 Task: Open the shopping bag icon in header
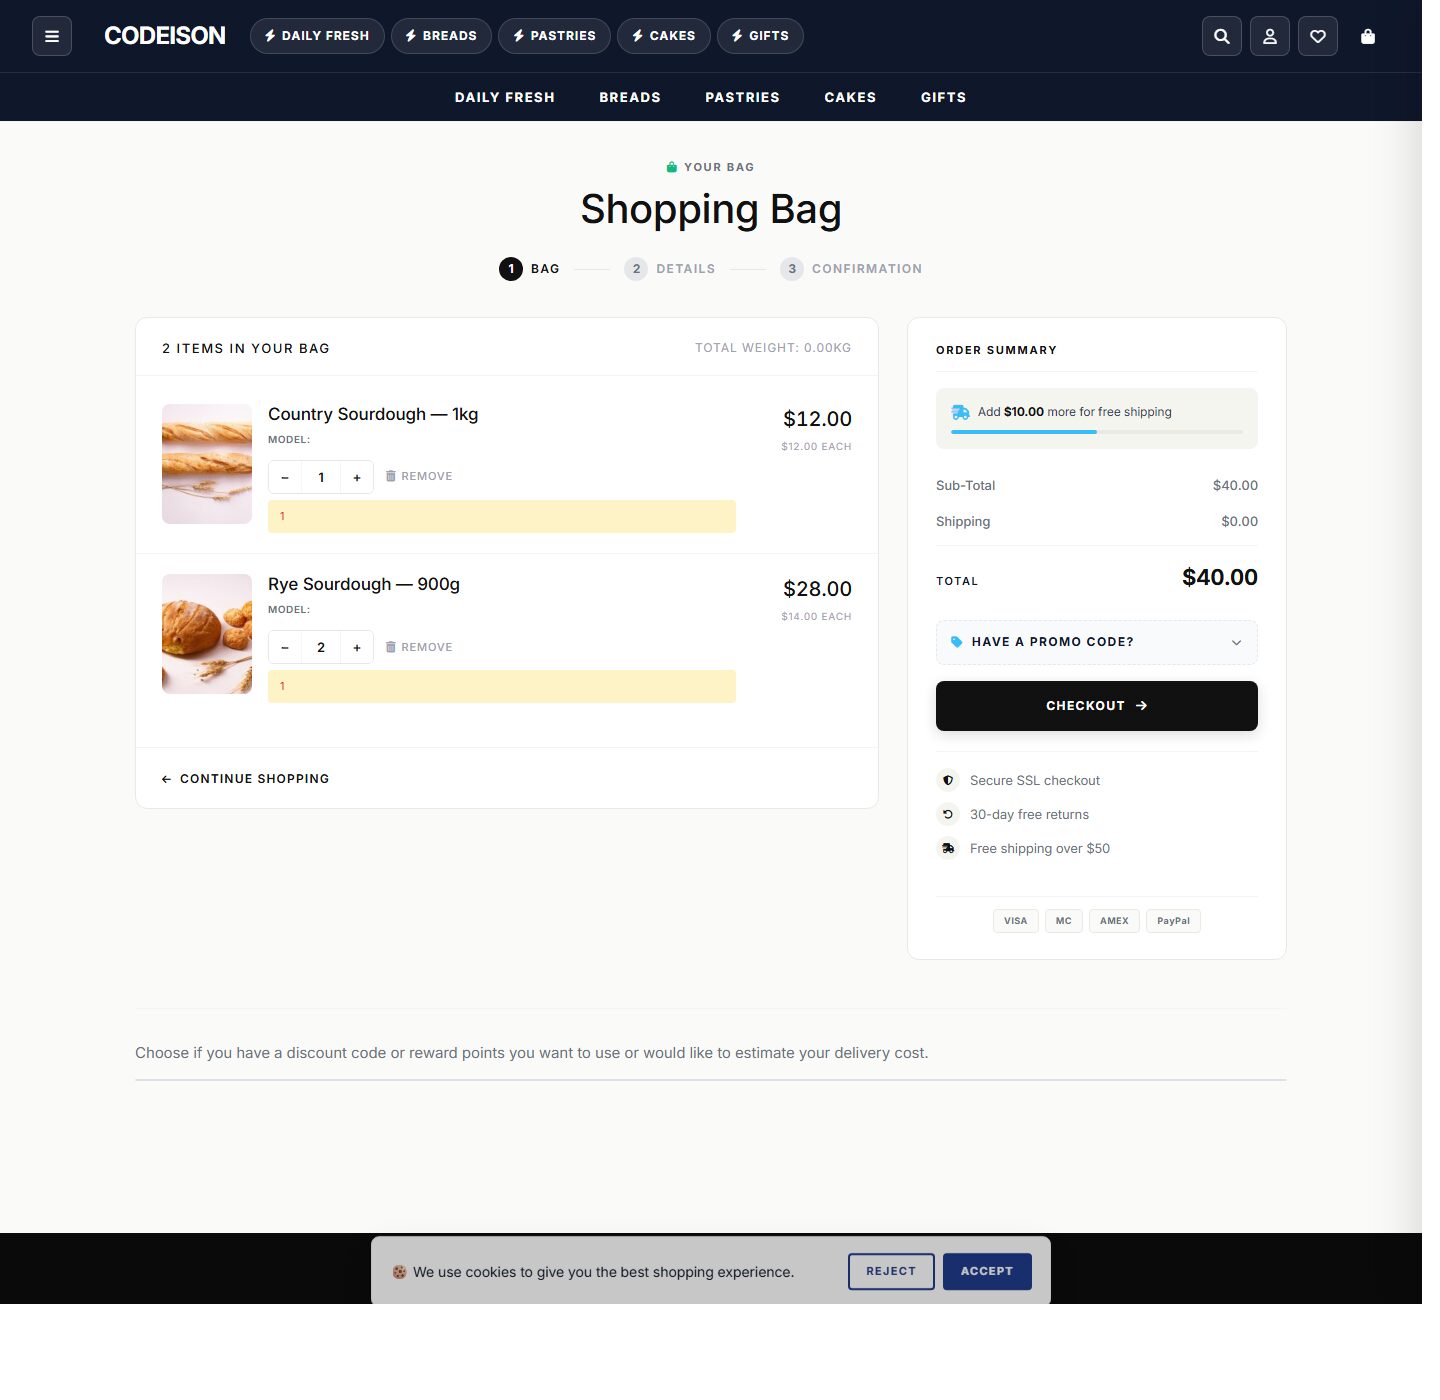pos(1367,36)
